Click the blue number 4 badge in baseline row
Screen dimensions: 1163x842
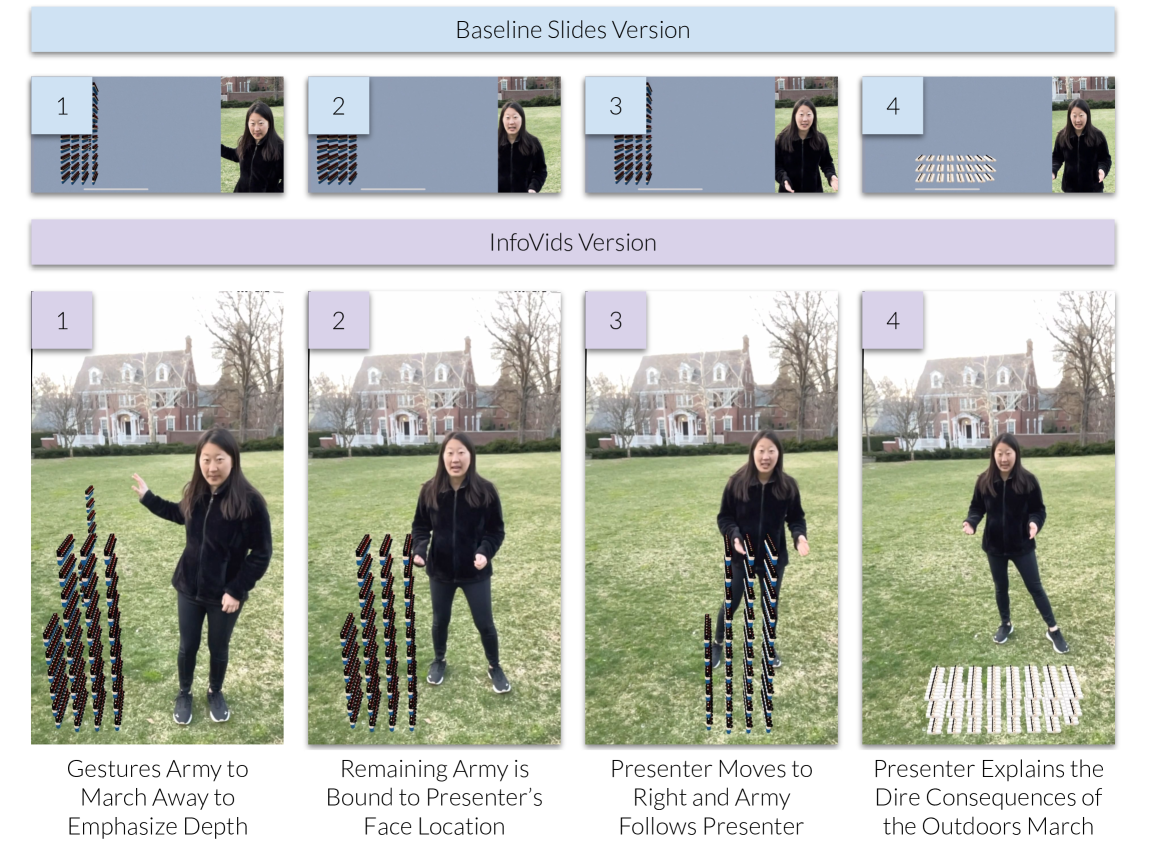(x=893, y=105)
